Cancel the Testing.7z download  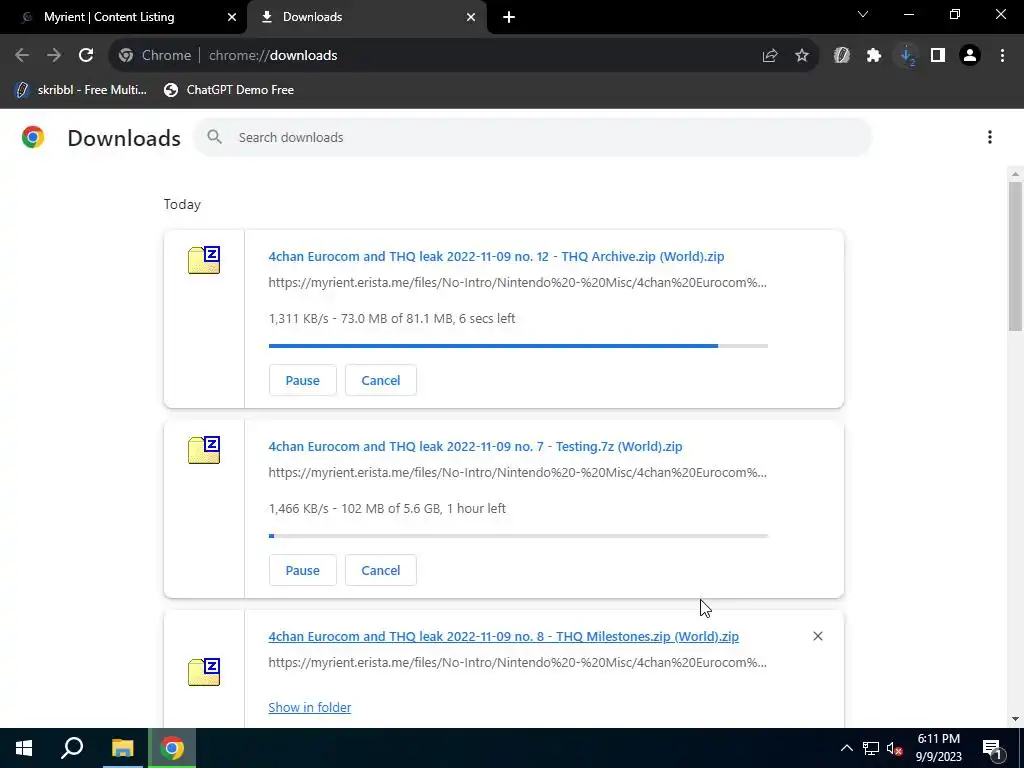coord(381,570)
